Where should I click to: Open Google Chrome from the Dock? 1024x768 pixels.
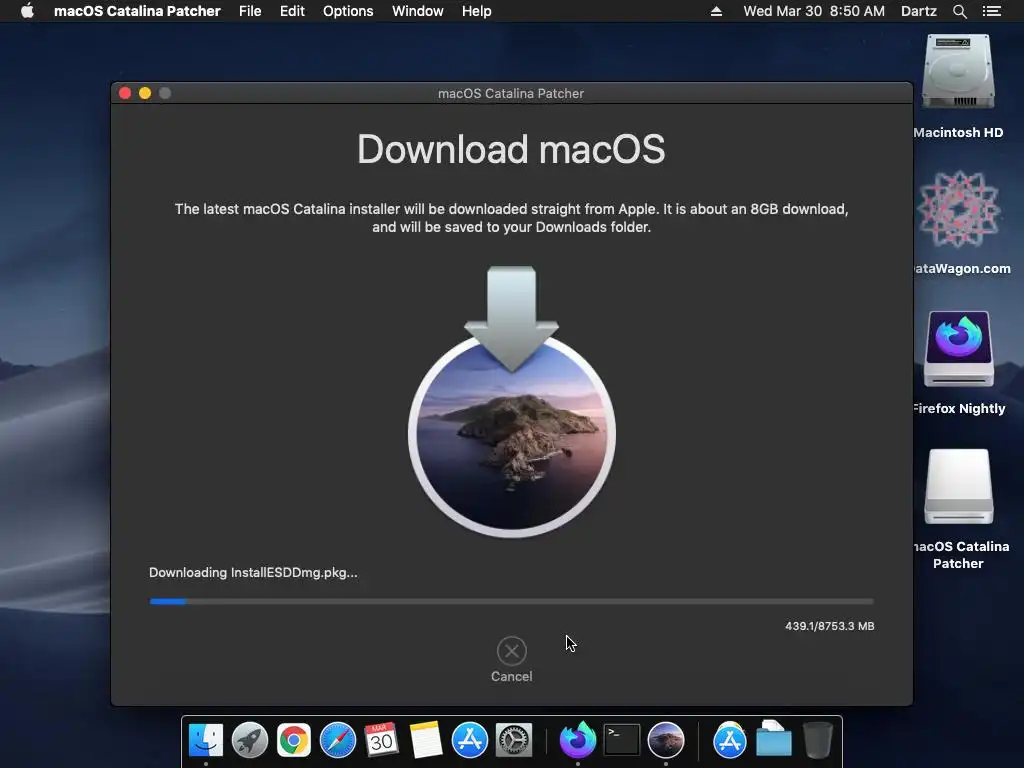click(294, 740)
